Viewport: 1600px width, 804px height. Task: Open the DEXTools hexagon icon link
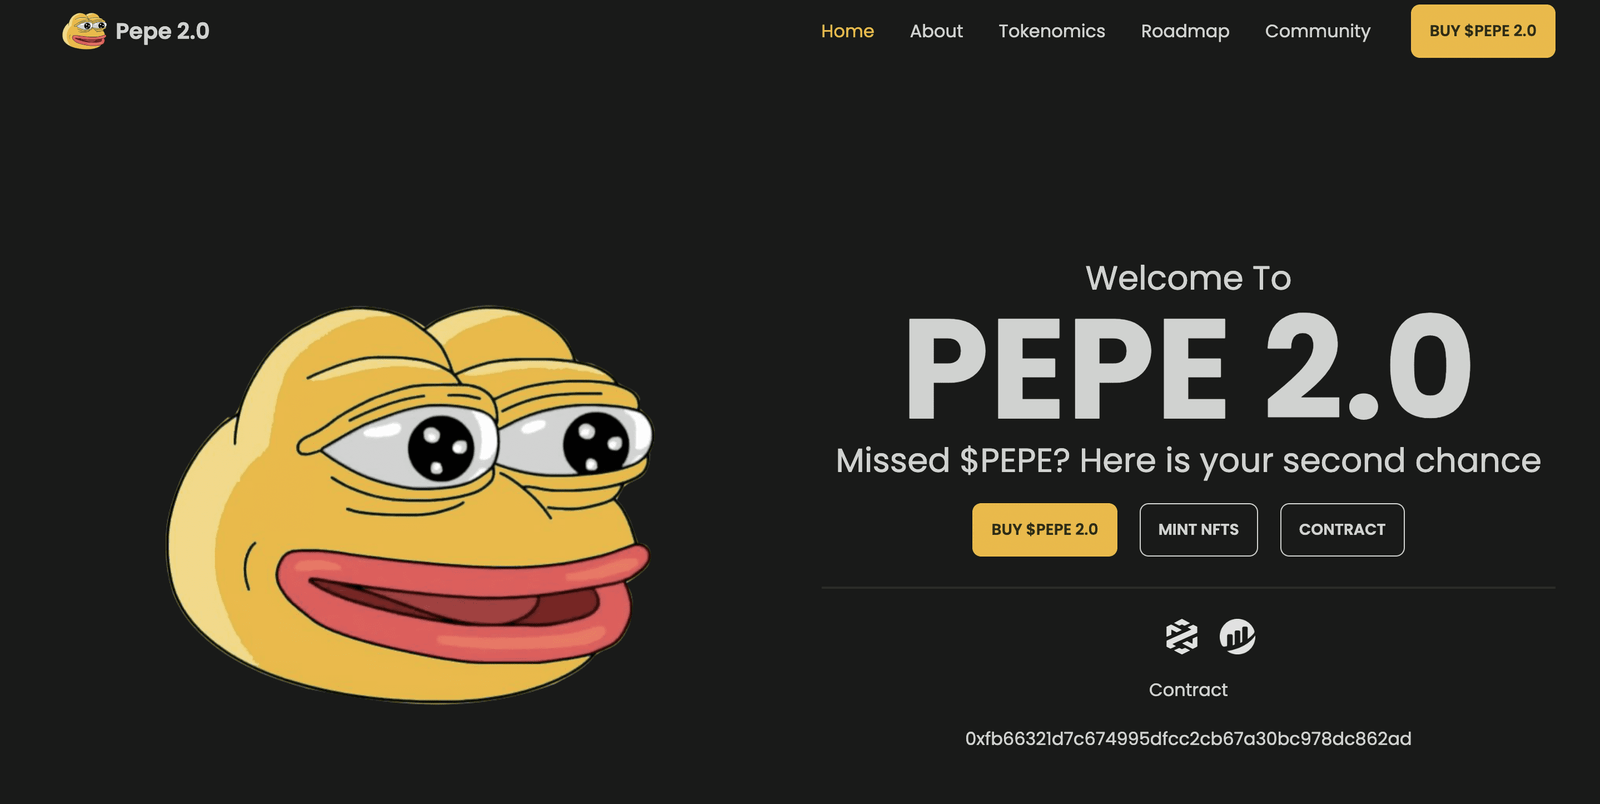1181,636
